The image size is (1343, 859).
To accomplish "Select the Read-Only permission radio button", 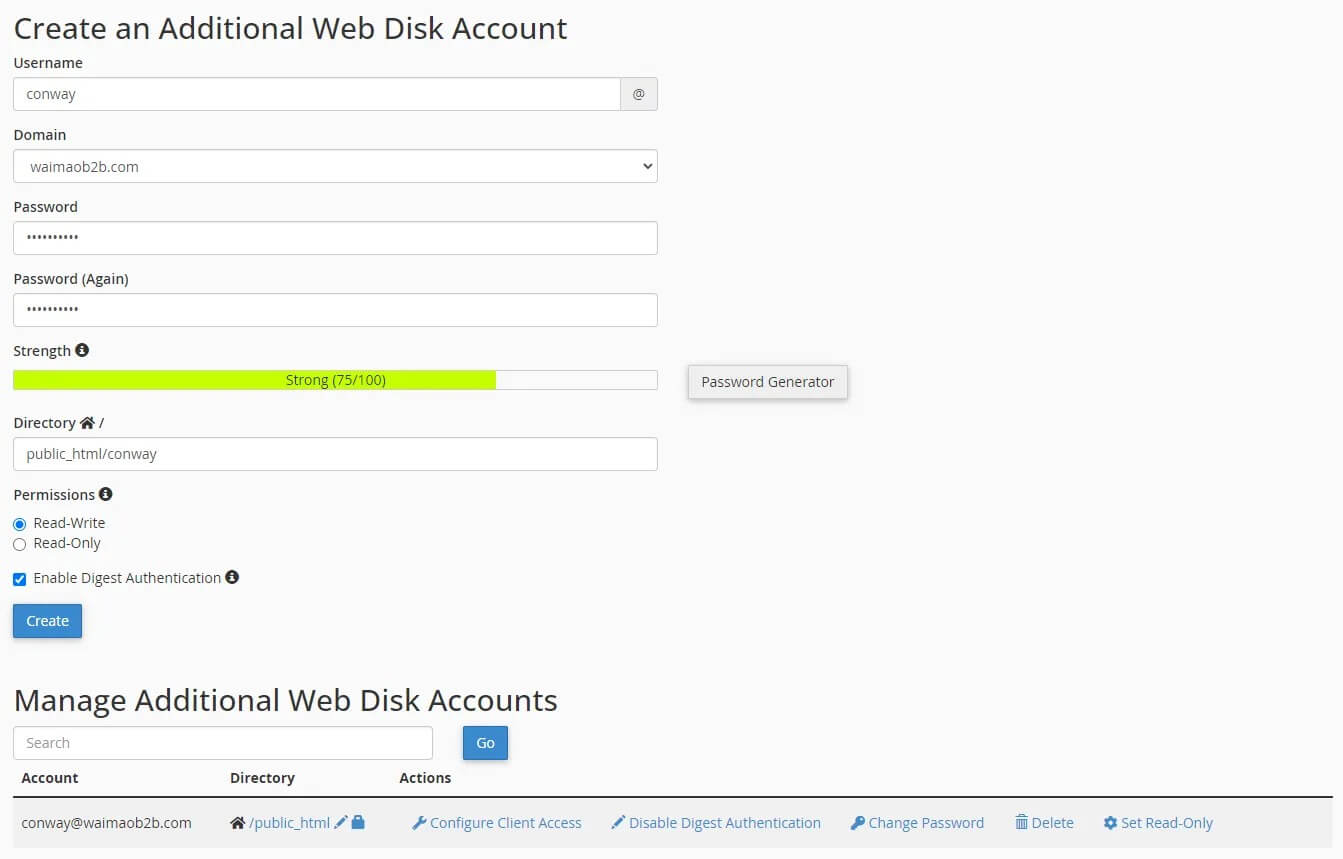I will [19, 543].
